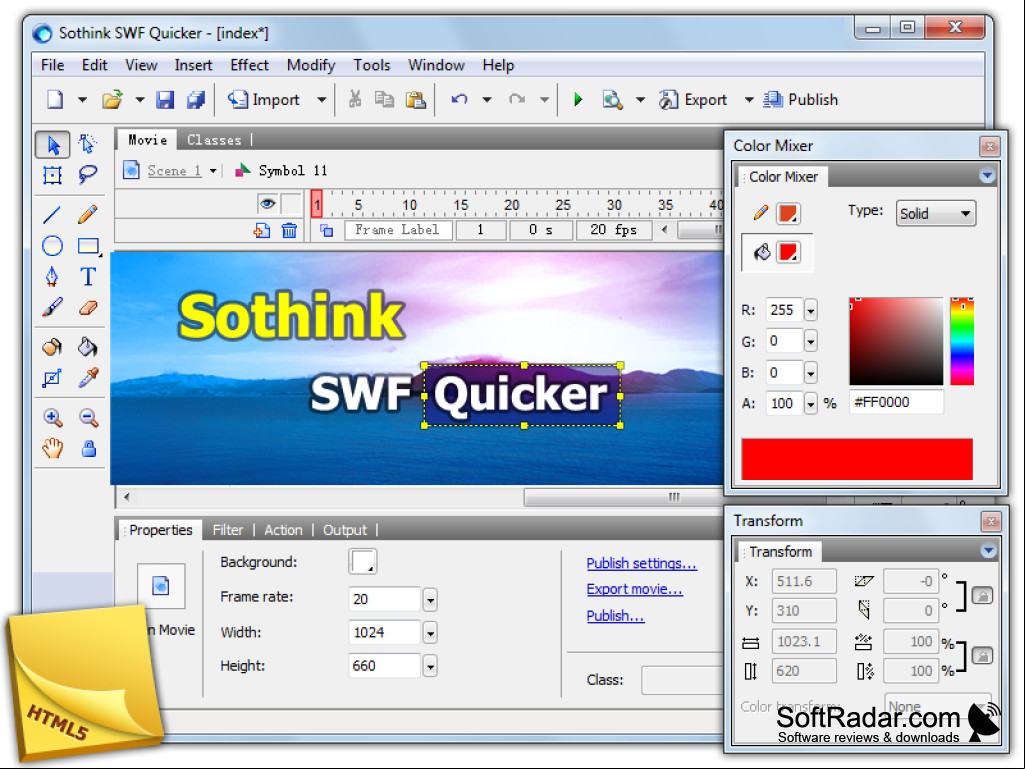The image size is (1025, 769).
Task: Open the Frame rate dropdown arrow
Action: point(430,600)
